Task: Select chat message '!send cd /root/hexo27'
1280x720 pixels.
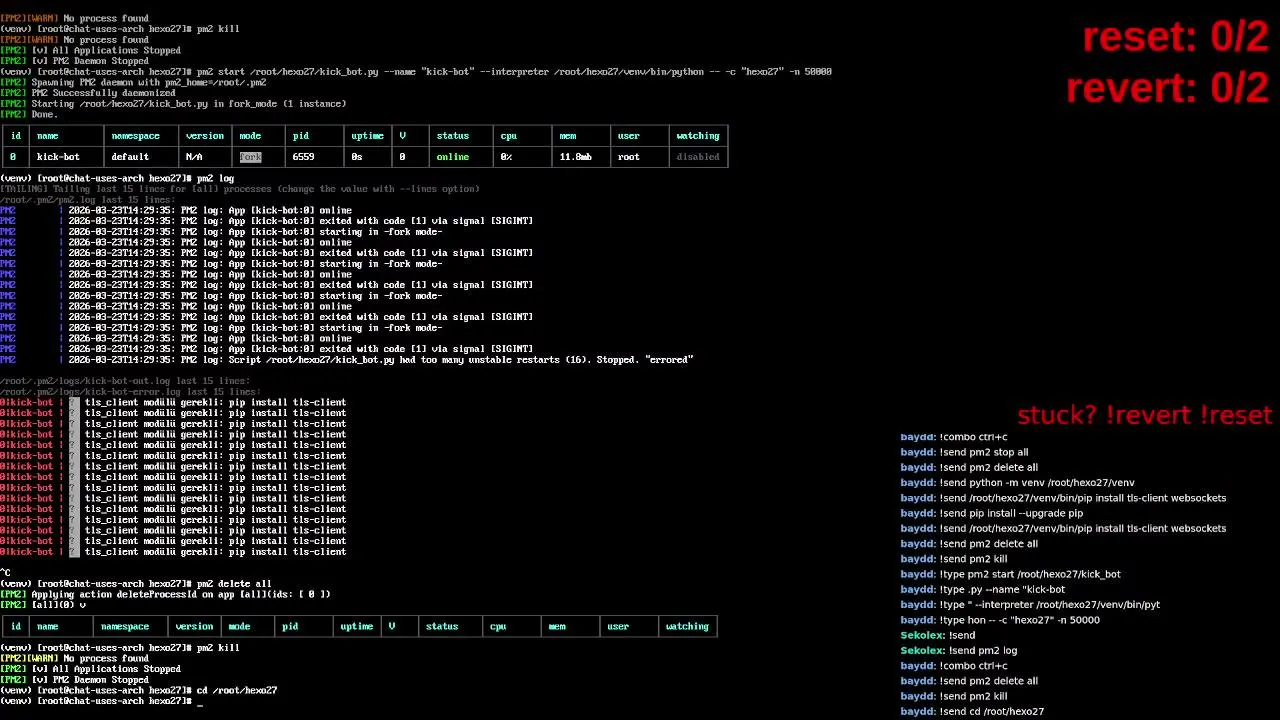Action: pyautogui.click(x=972, y=711)
